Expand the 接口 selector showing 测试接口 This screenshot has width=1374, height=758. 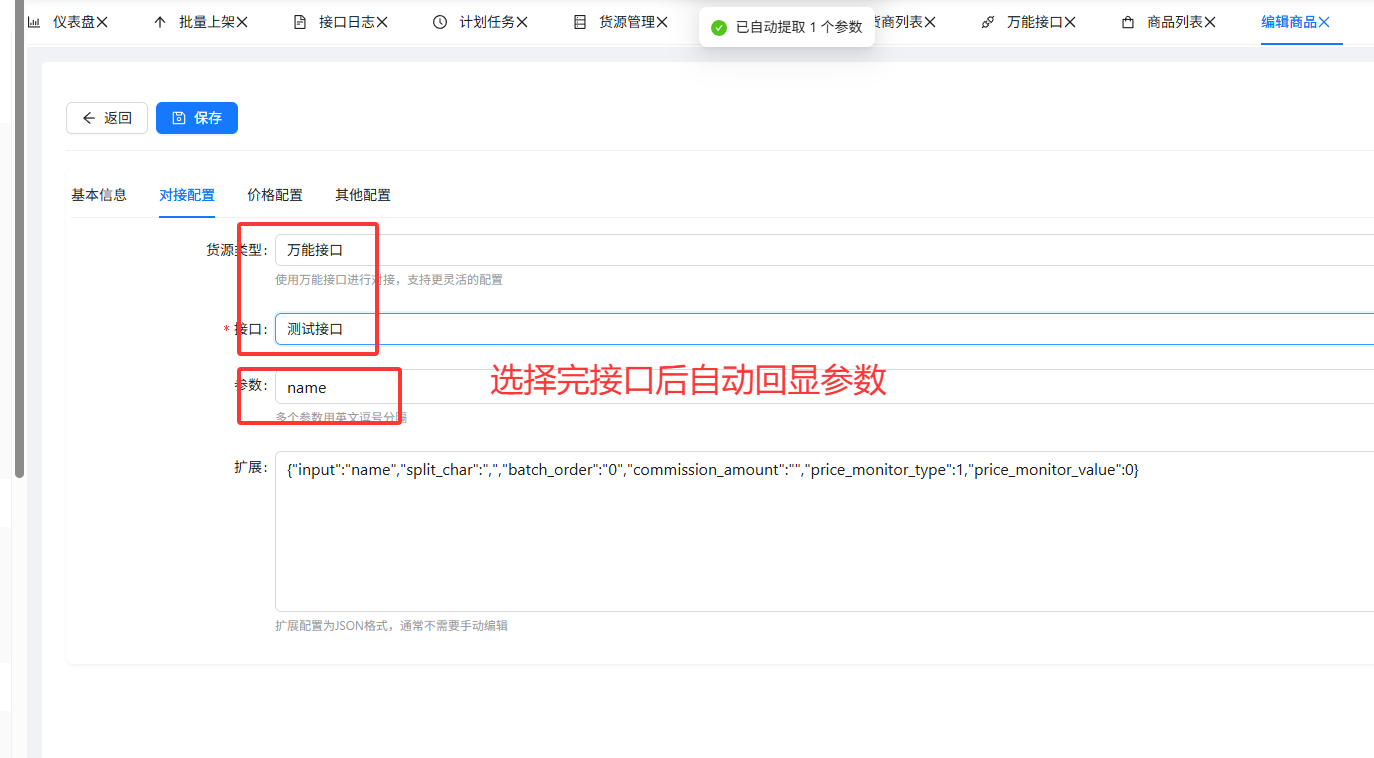(x=820, y=329)
